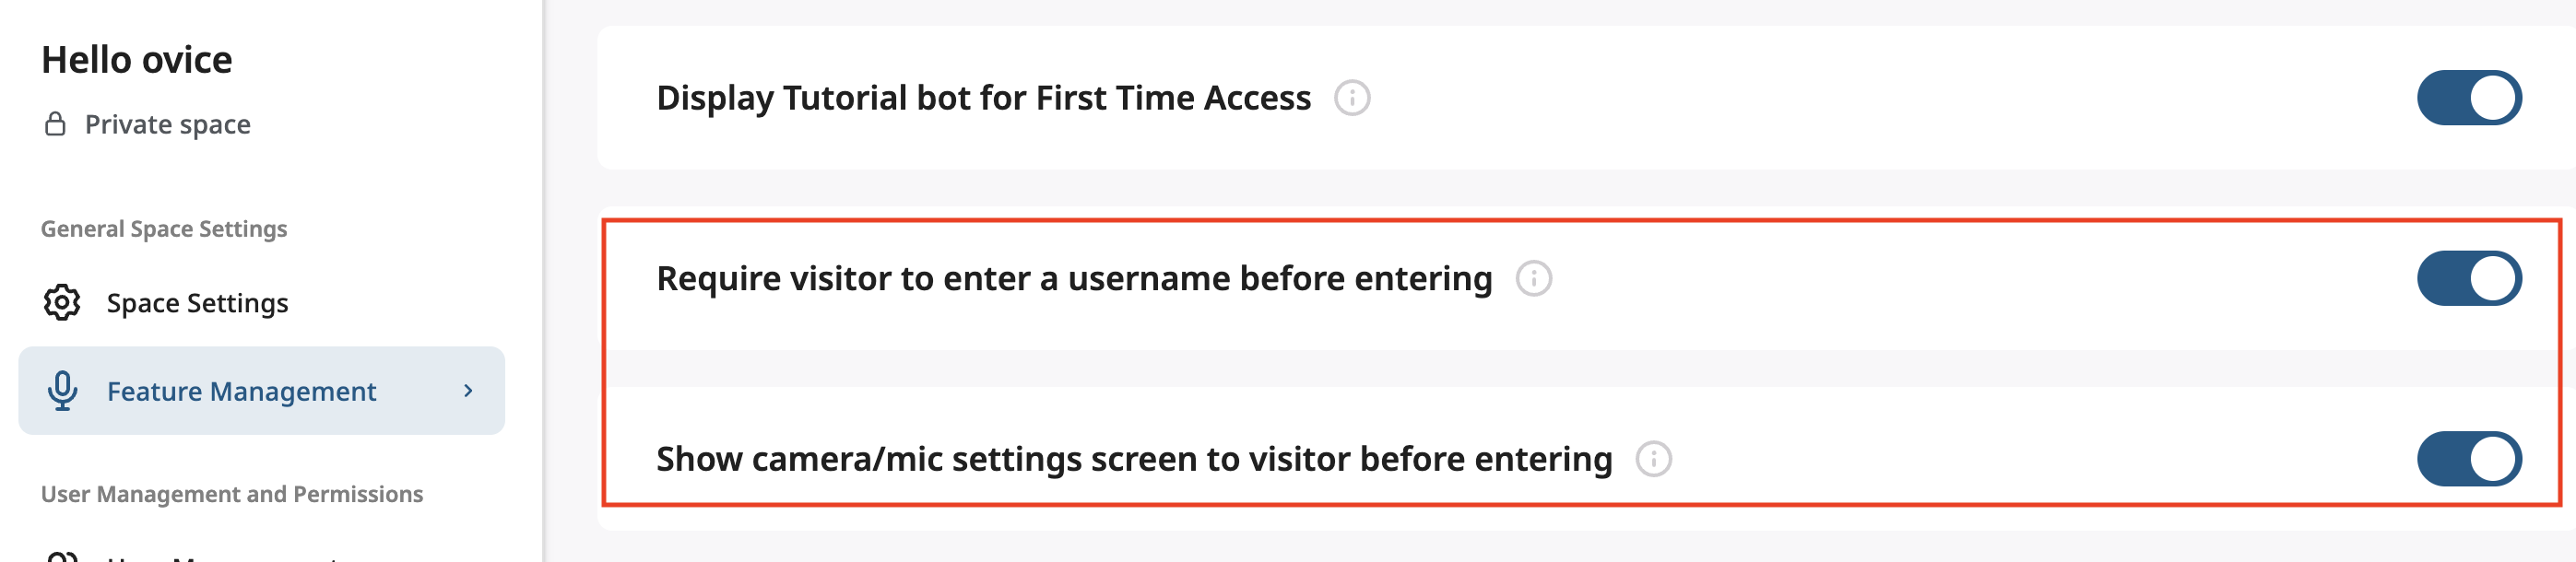2576x562 pixels.
Task: Click the Require visitor username setting label
Action: click(x=1074, y=278)
